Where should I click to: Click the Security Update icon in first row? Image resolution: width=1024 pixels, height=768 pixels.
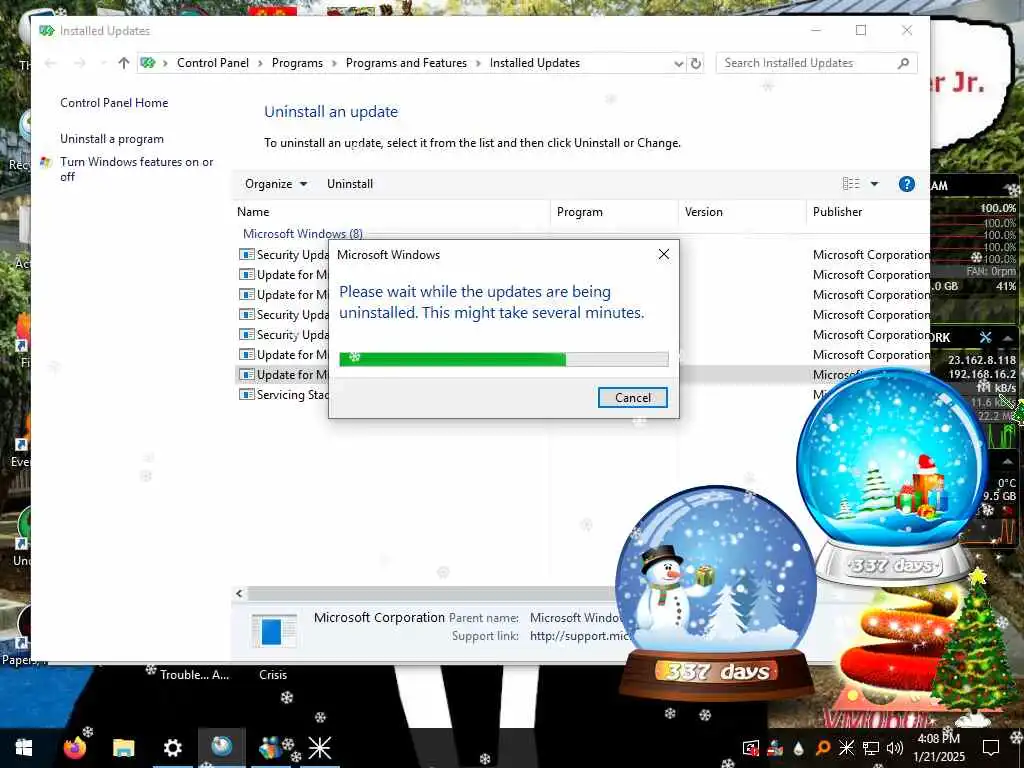pyautogui.click(x=247, y=254)
